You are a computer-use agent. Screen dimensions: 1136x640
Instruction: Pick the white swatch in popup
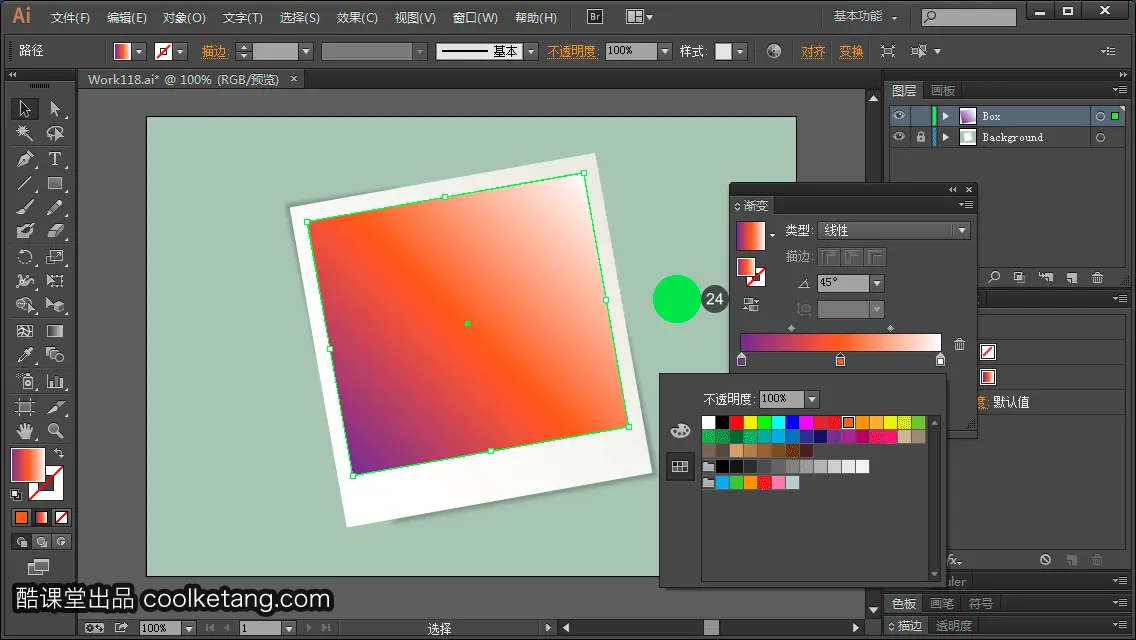pyautogui.click(x=709, y=423)
